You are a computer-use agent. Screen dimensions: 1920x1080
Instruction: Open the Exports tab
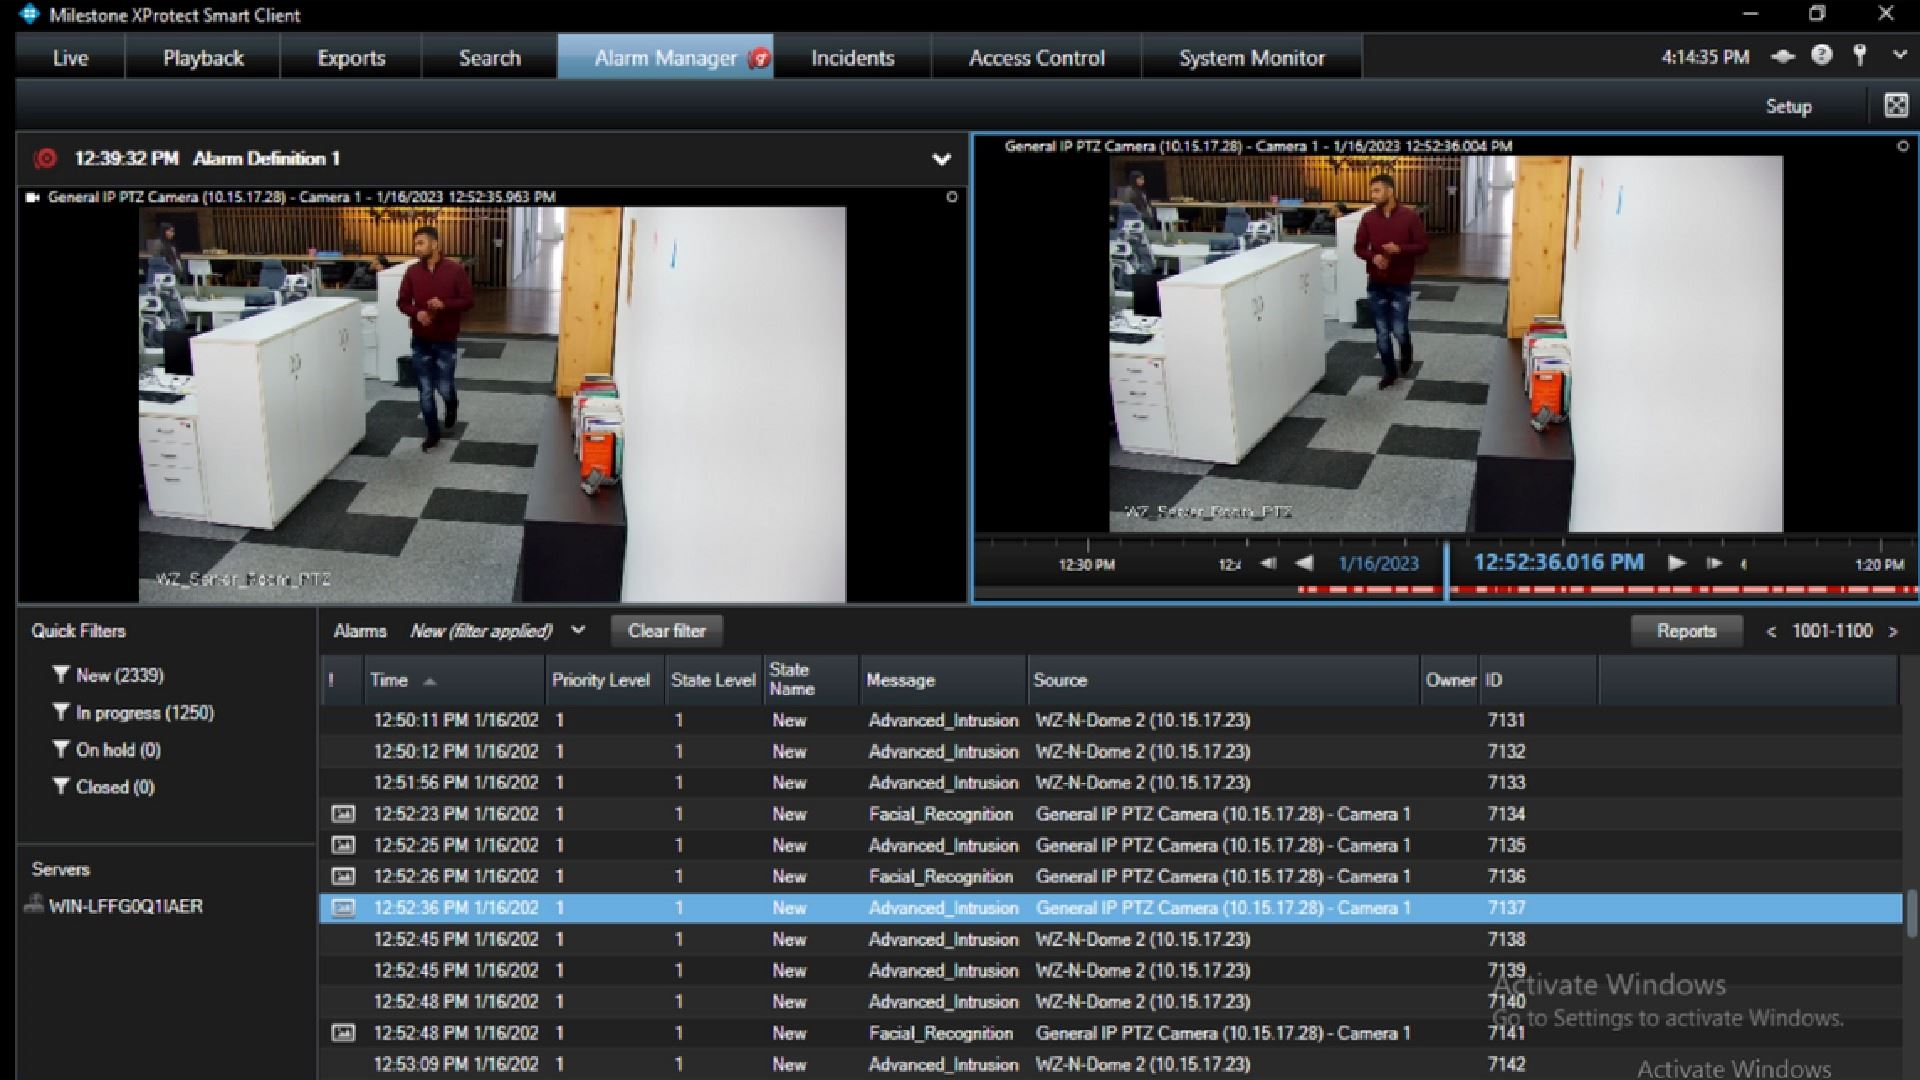(x=351, y=58)
